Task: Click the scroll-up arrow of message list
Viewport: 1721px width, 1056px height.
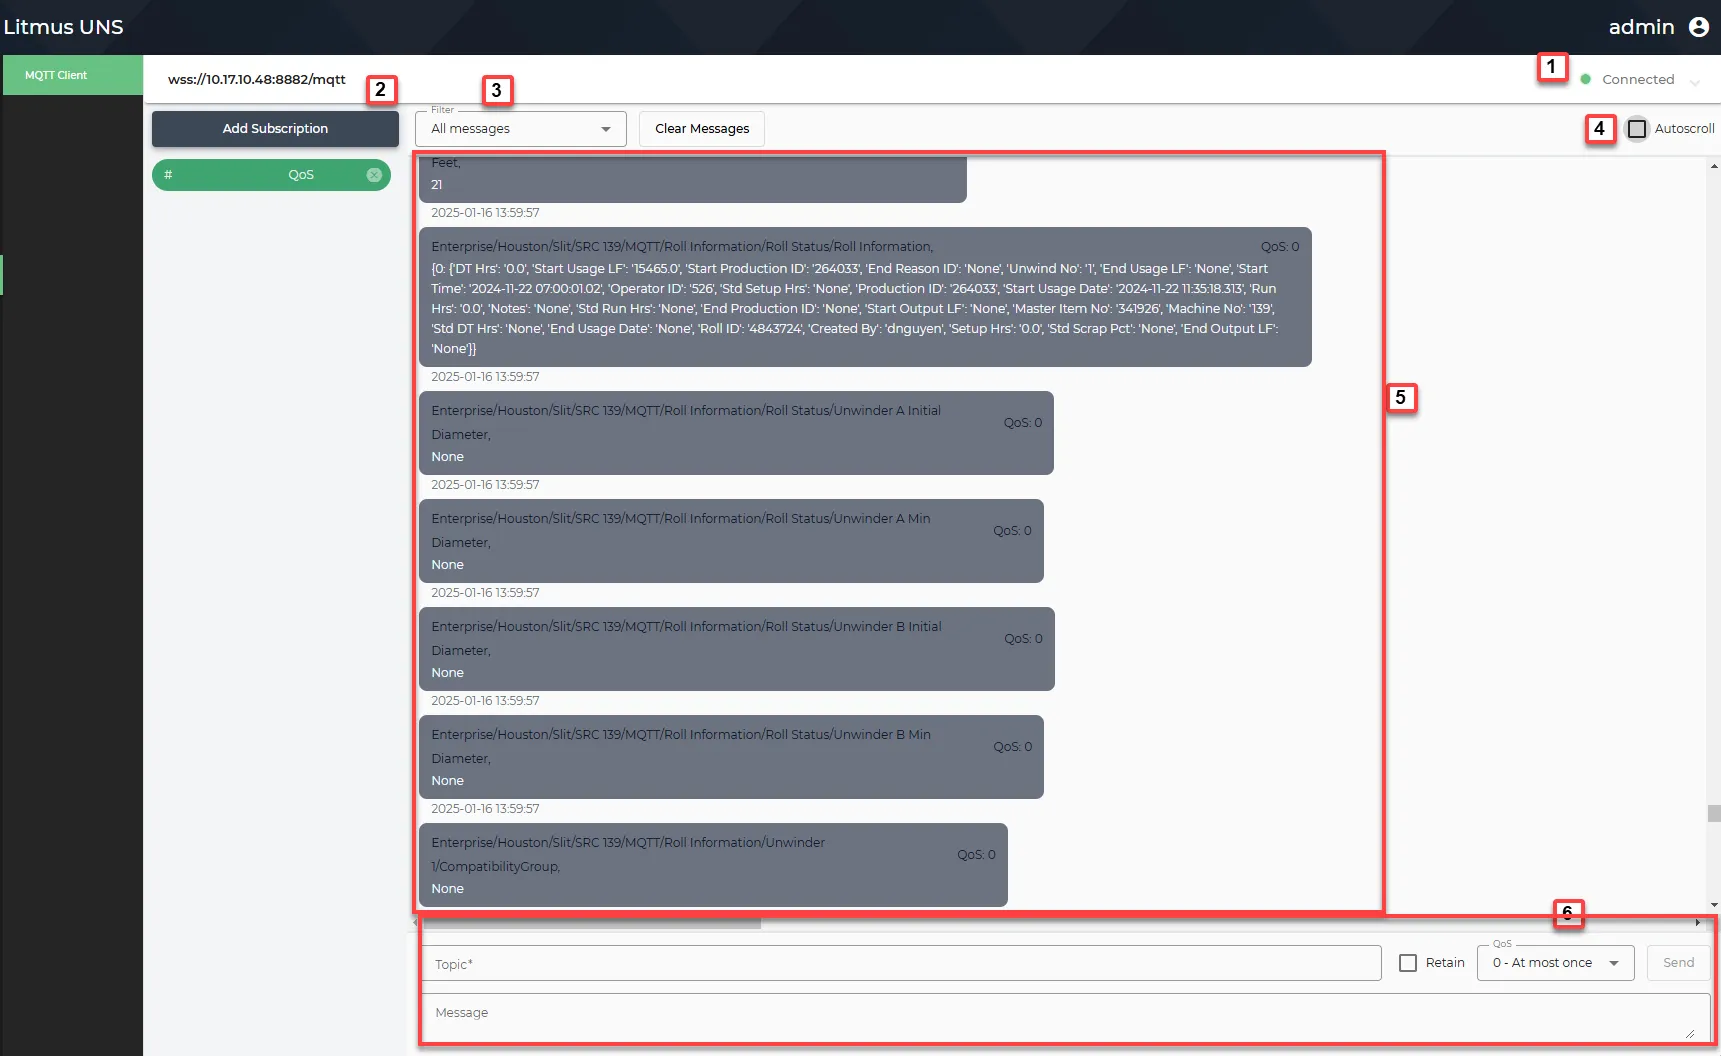Action: point(1714,167)
